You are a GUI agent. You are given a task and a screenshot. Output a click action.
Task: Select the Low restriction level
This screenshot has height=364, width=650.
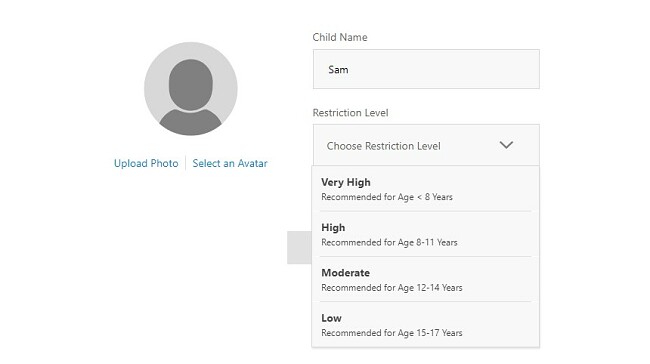[426, 324]
